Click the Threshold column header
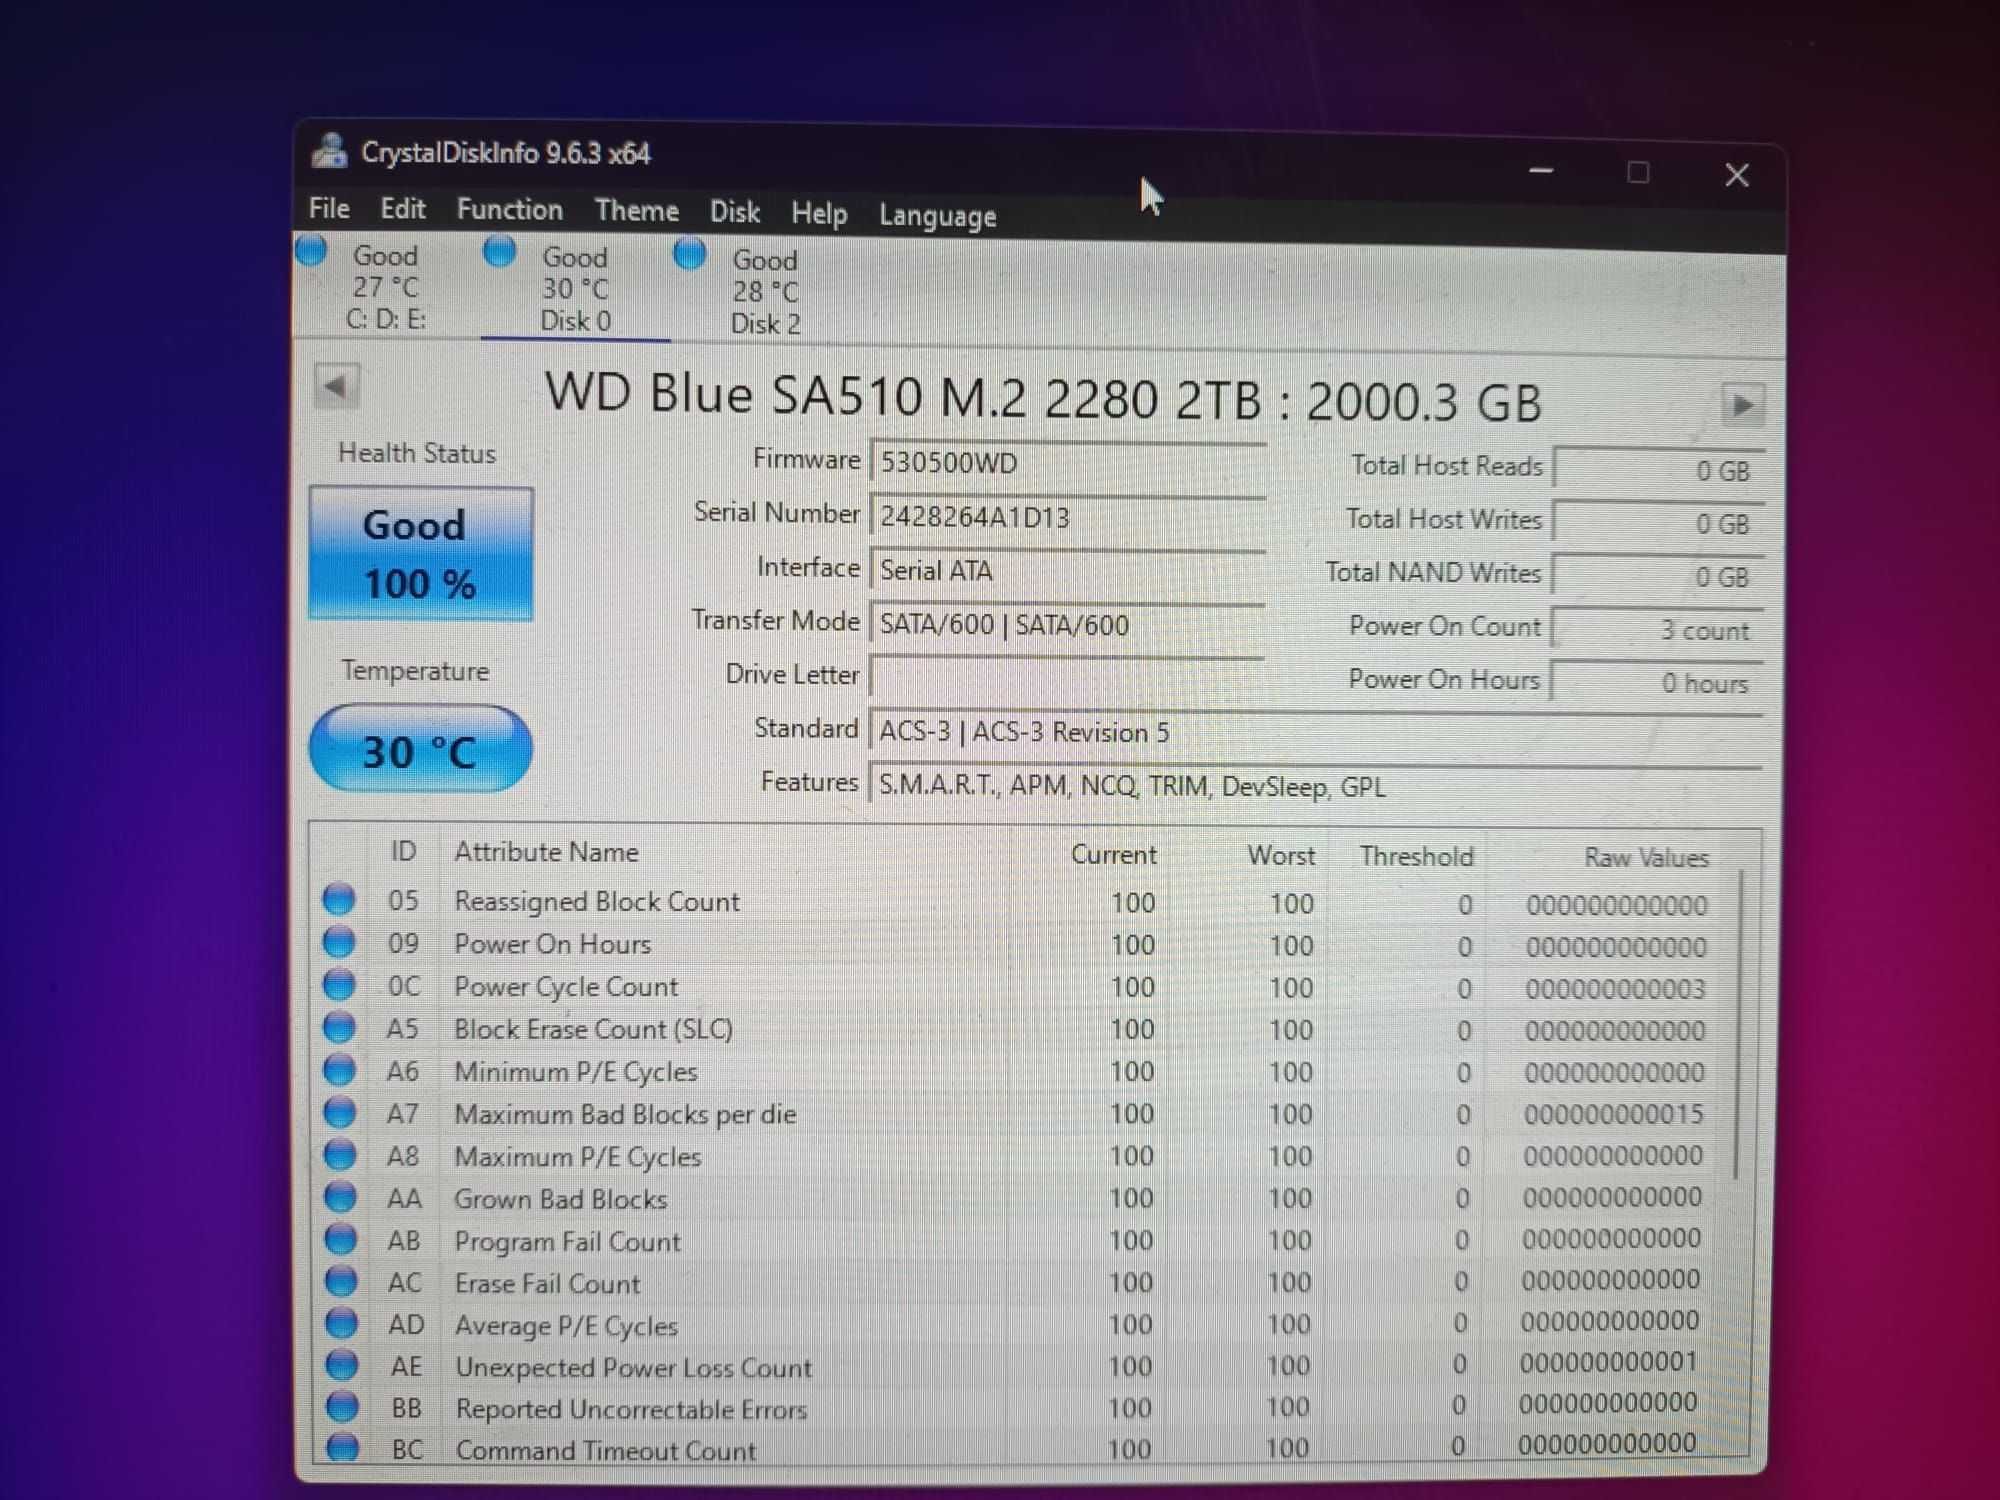Image resolution: width=2000 pixels, height=1500 pixels. pyautogui.click(x=1416, y=857)
